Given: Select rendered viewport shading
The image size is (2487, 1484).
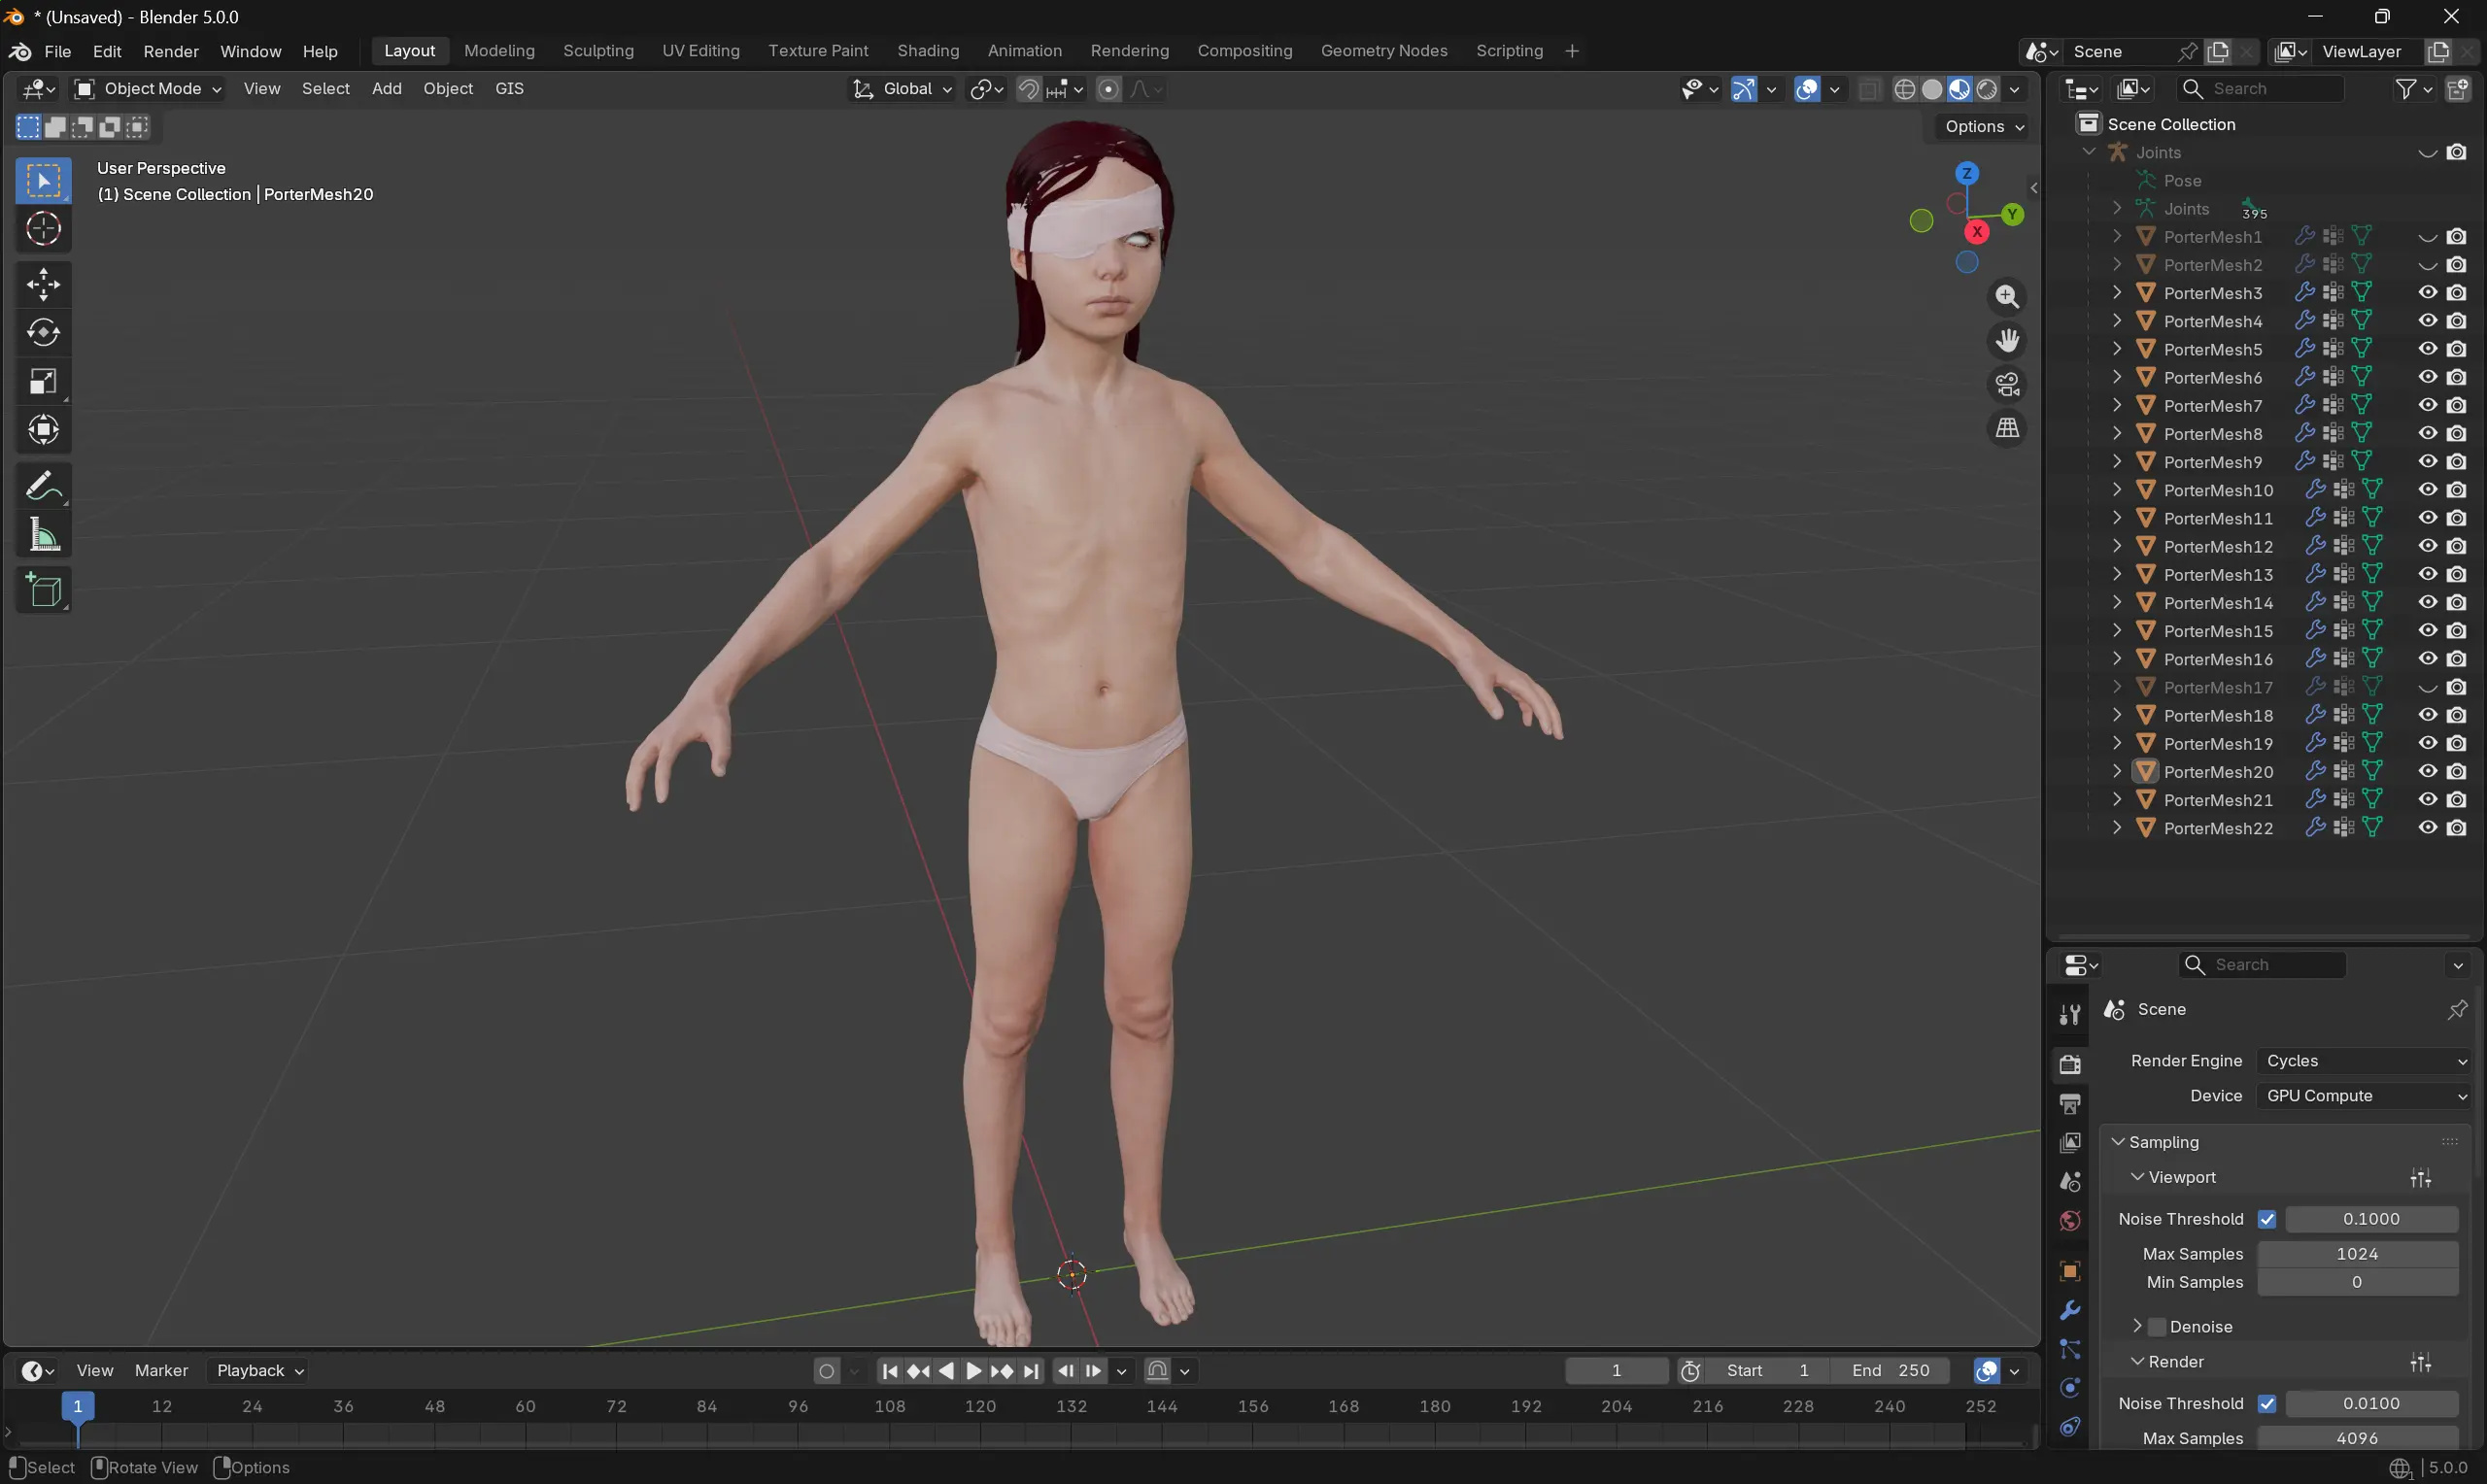Looking at the screenshot, I should (1987, 89).
